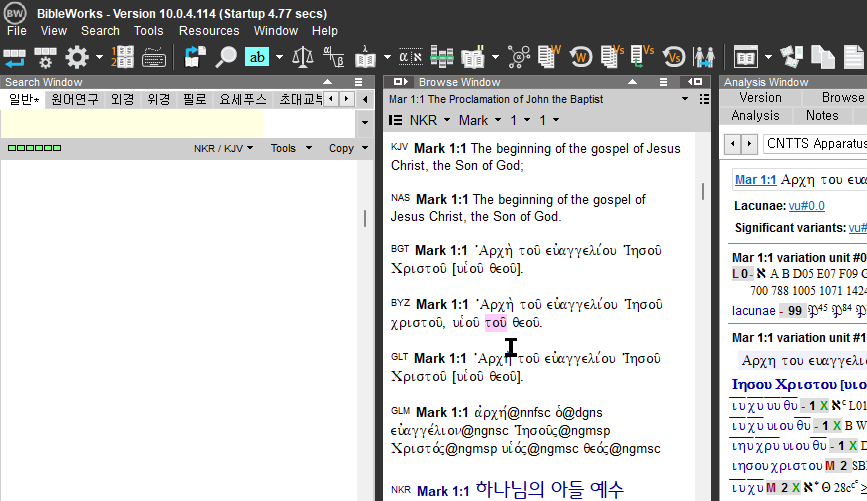Click previous arrow button beside CNTTS Apparatus

coord(733,144)
